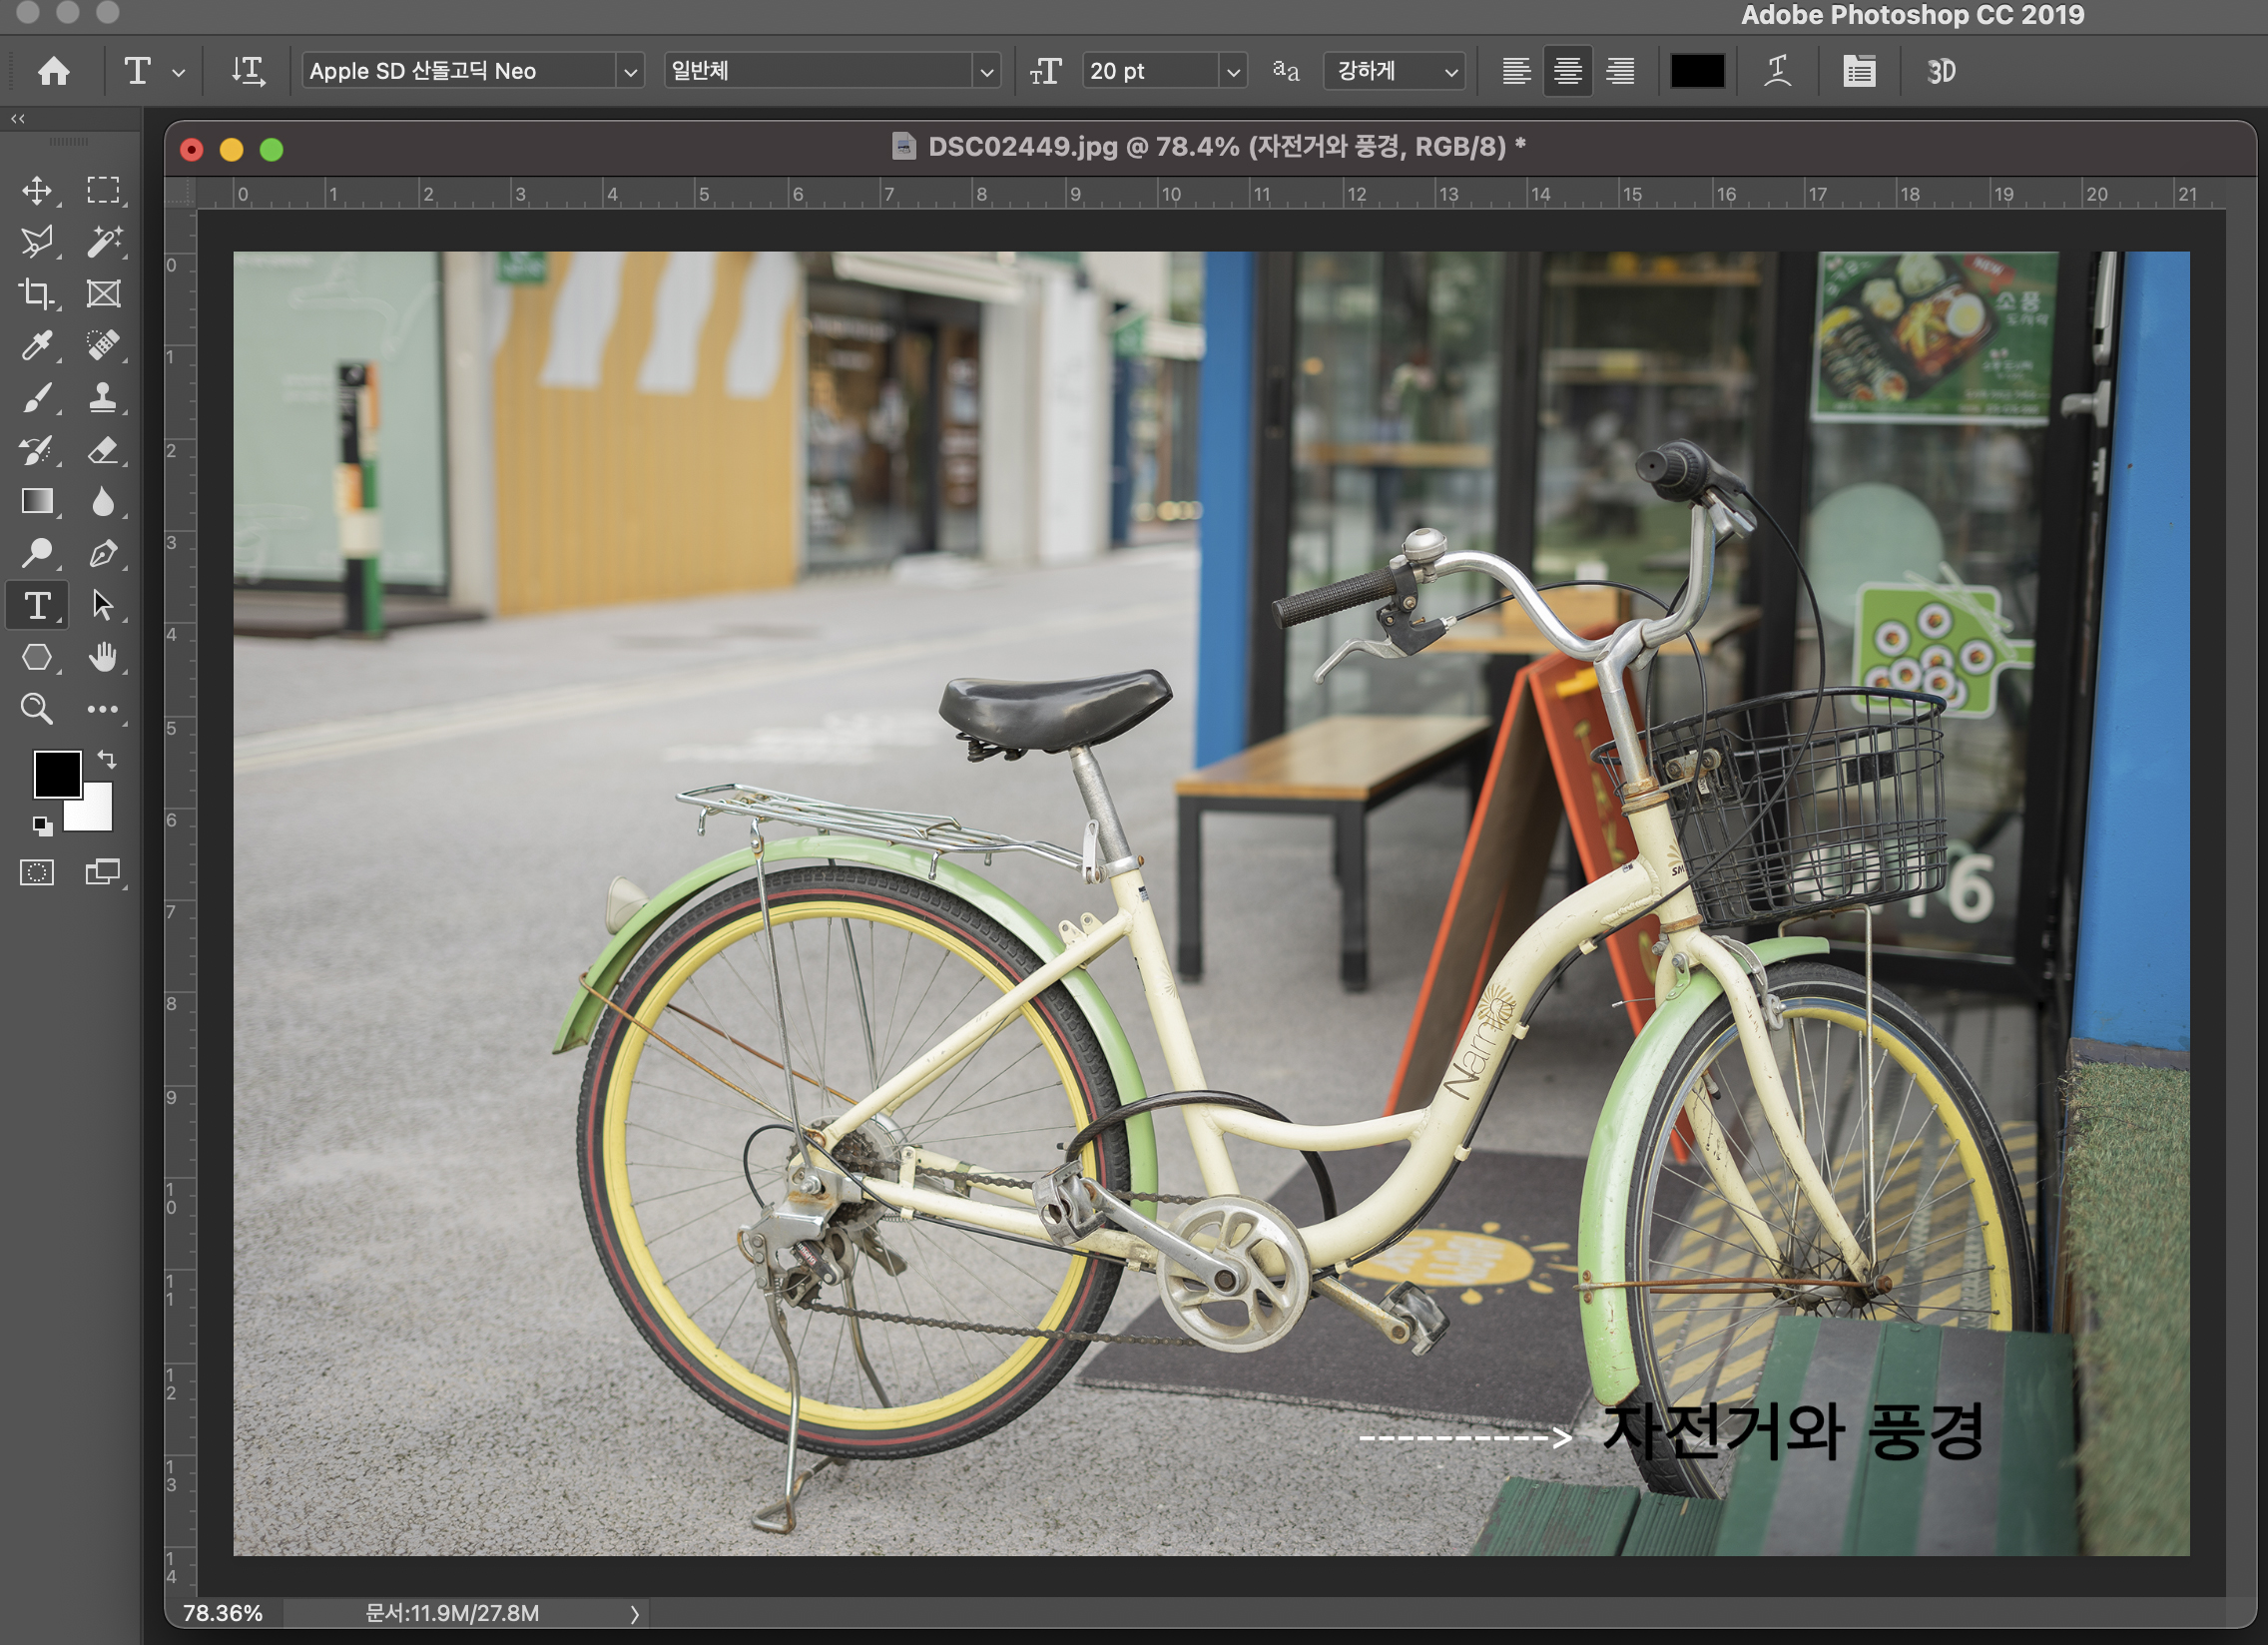Select the Zoom tool
This screenshot has width=2268, height=1645.
coord(37,709)
